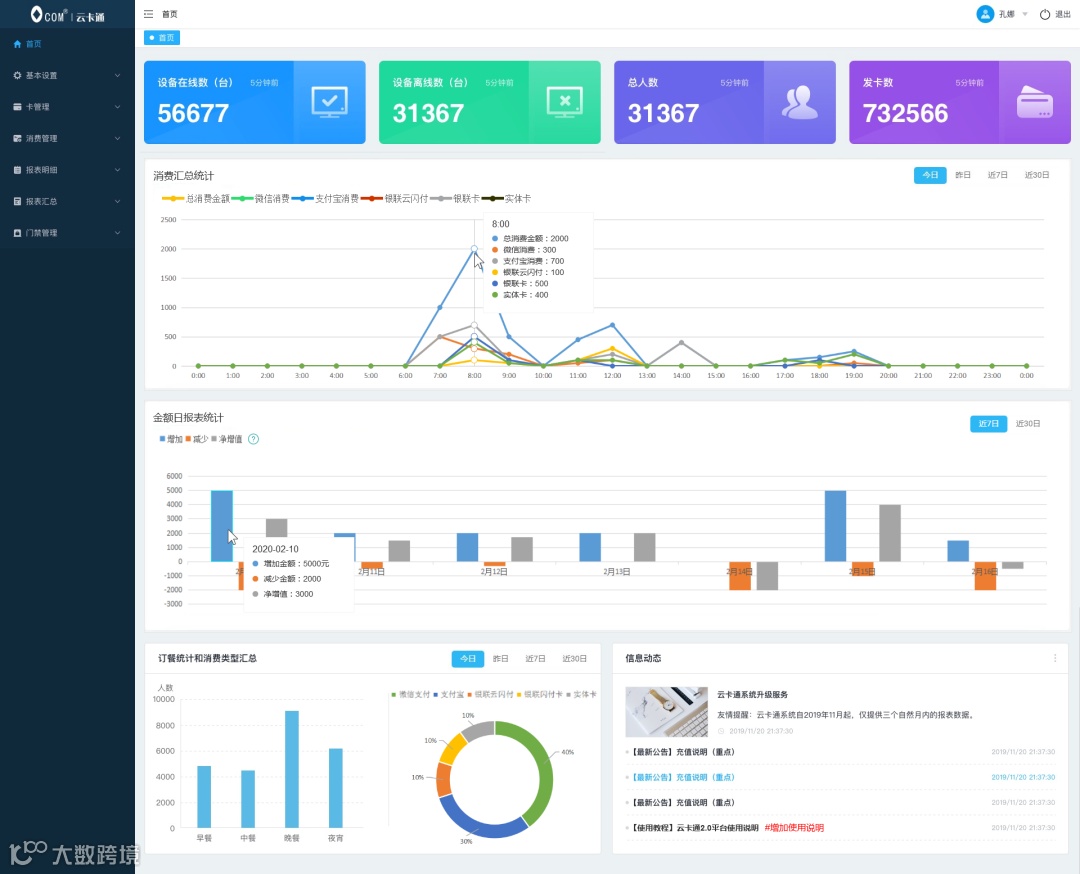The image size is (1080, 874).
Task: Expand the 报表汇总 menu chevron
Action: tap(117, 201)
